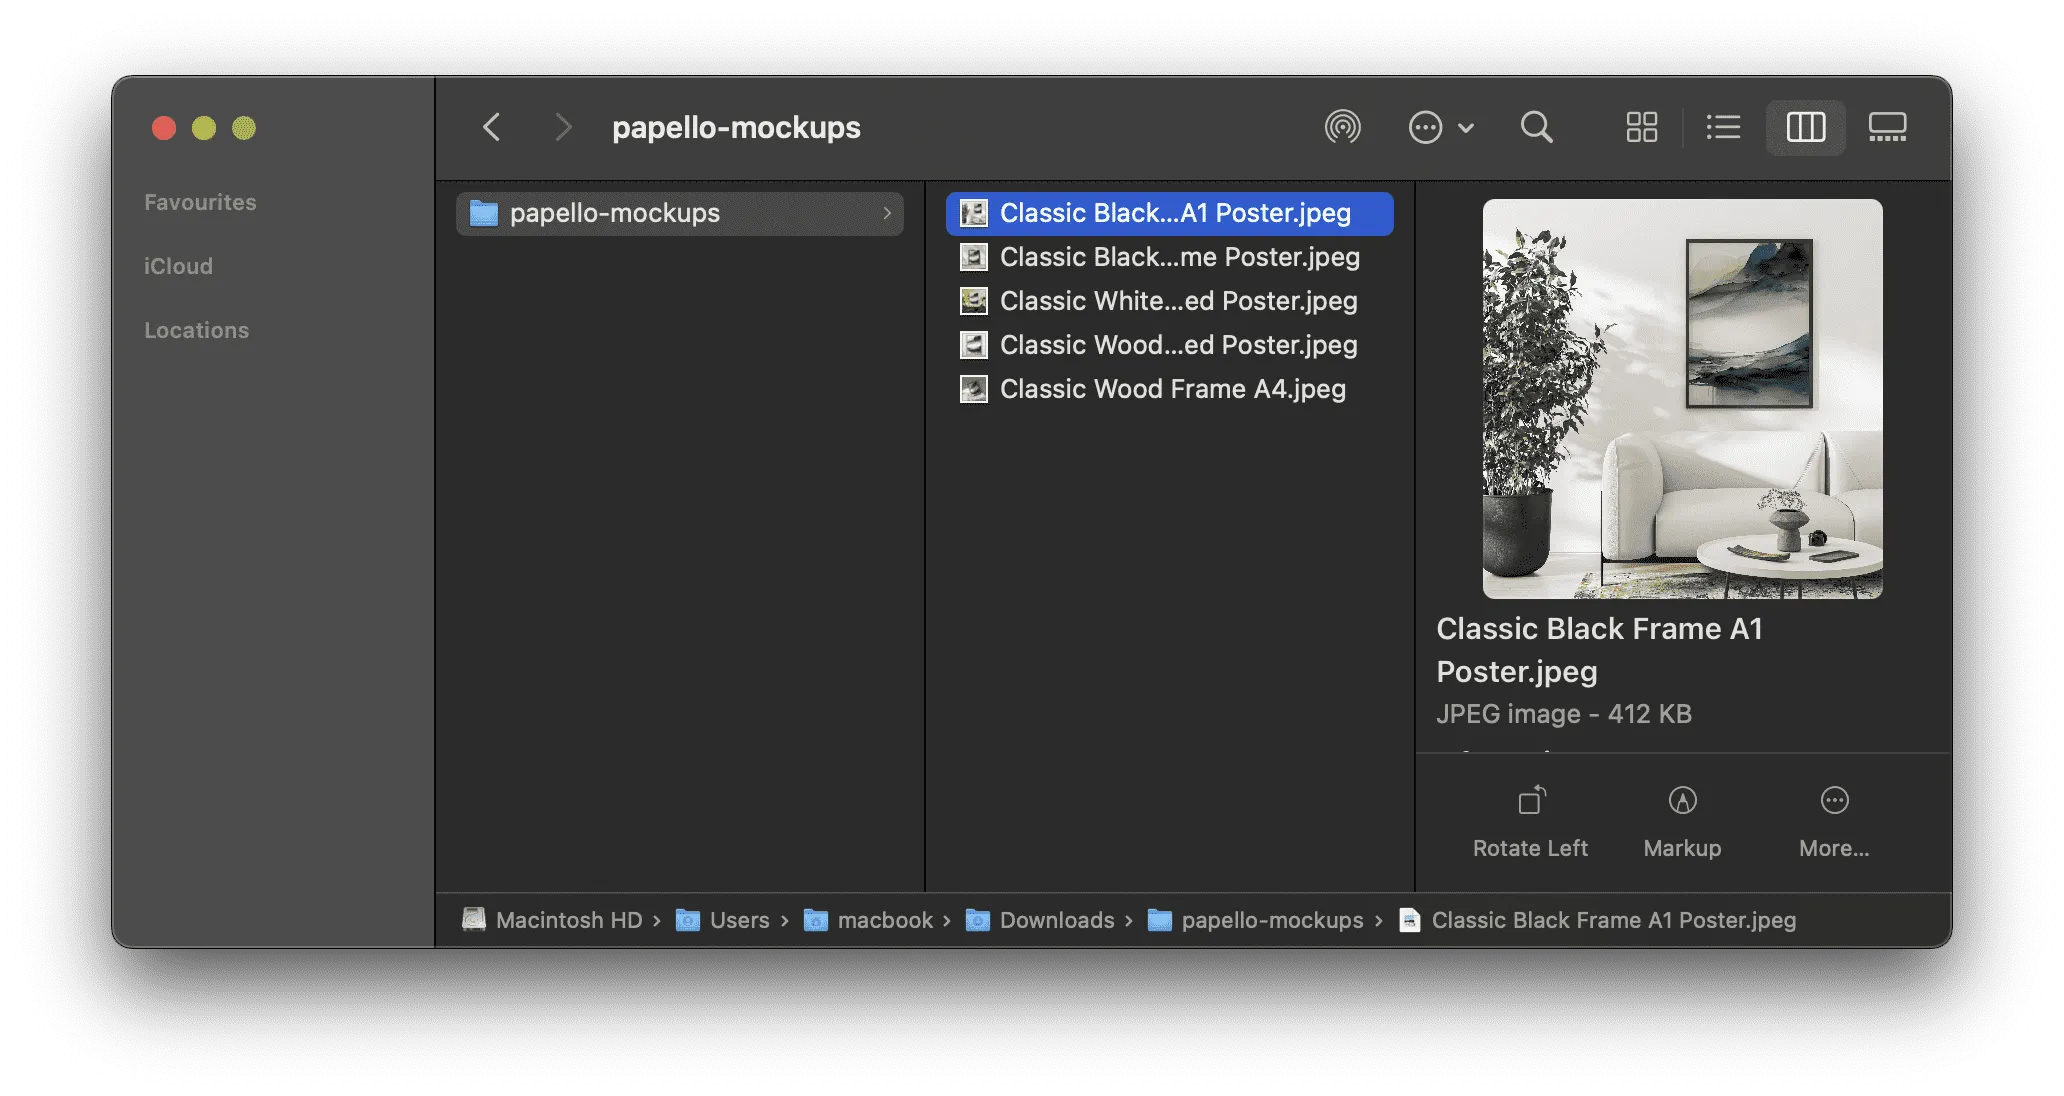The height and width of the screenshot is (1096, 2064).
Task: Click the Search icon in toolbar
Action: point(1537,127)
